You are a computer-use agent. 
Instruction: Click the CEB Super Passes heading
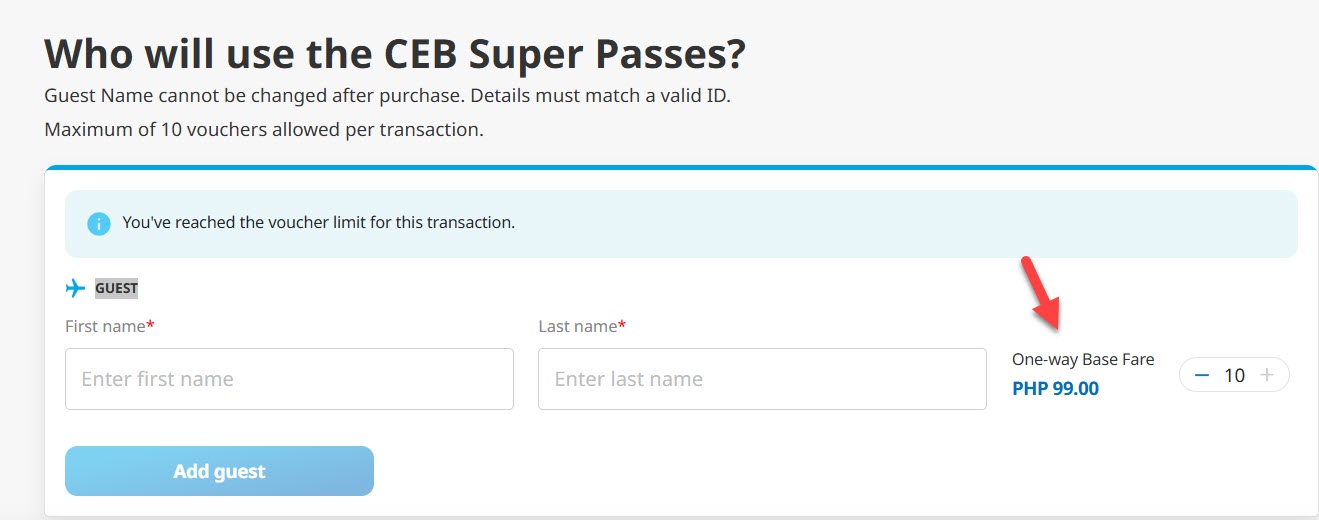(394, 54)
